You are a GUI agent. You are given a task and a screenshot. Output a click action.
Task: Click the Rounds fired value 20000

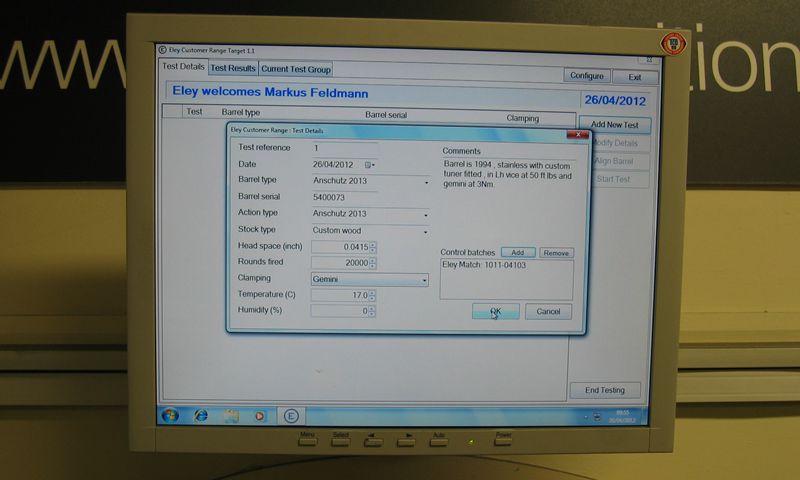point(357,263)
